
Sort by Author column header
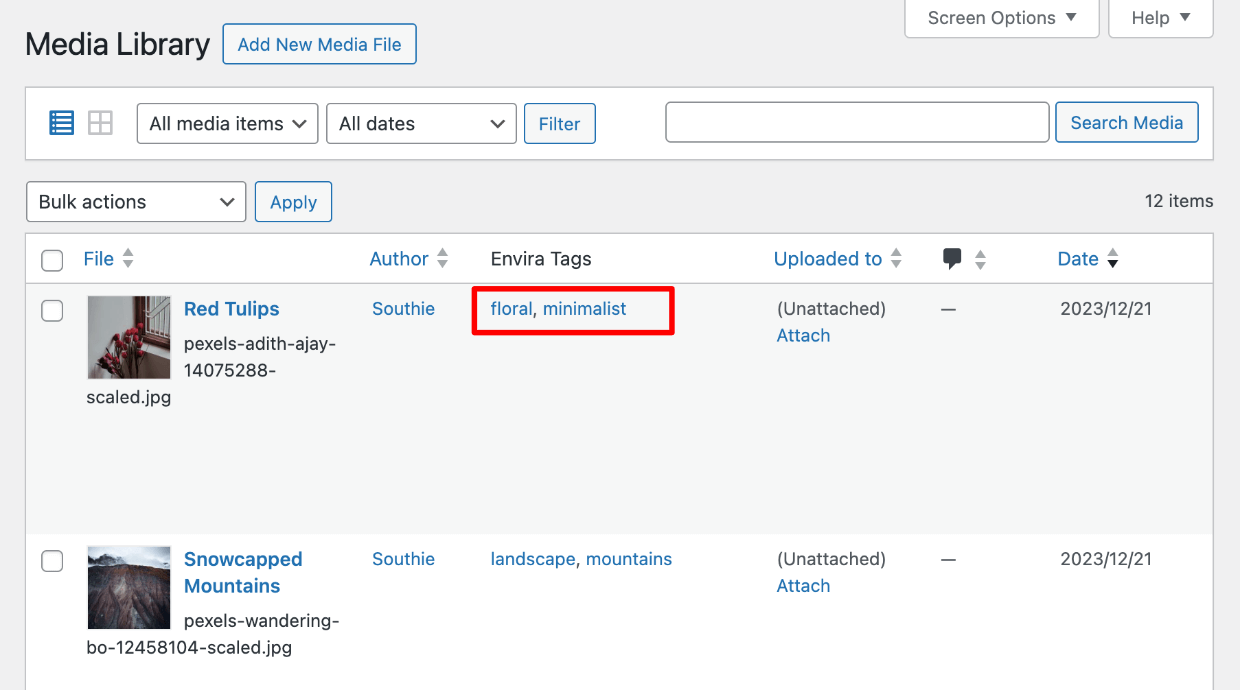coord(399,259)
